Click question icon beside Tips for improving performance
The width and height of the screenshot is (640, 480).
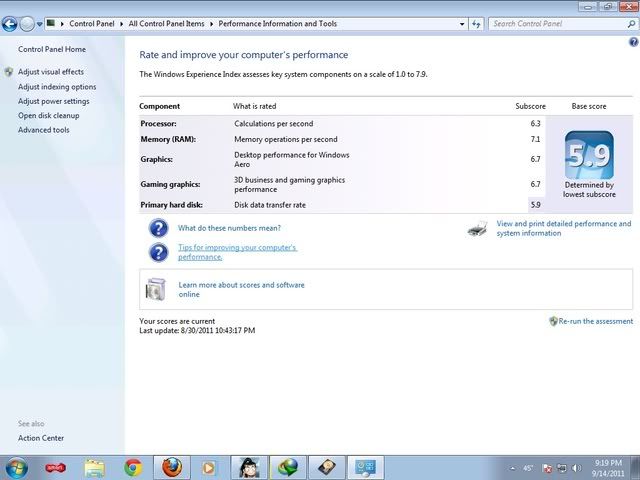(158, 252)
